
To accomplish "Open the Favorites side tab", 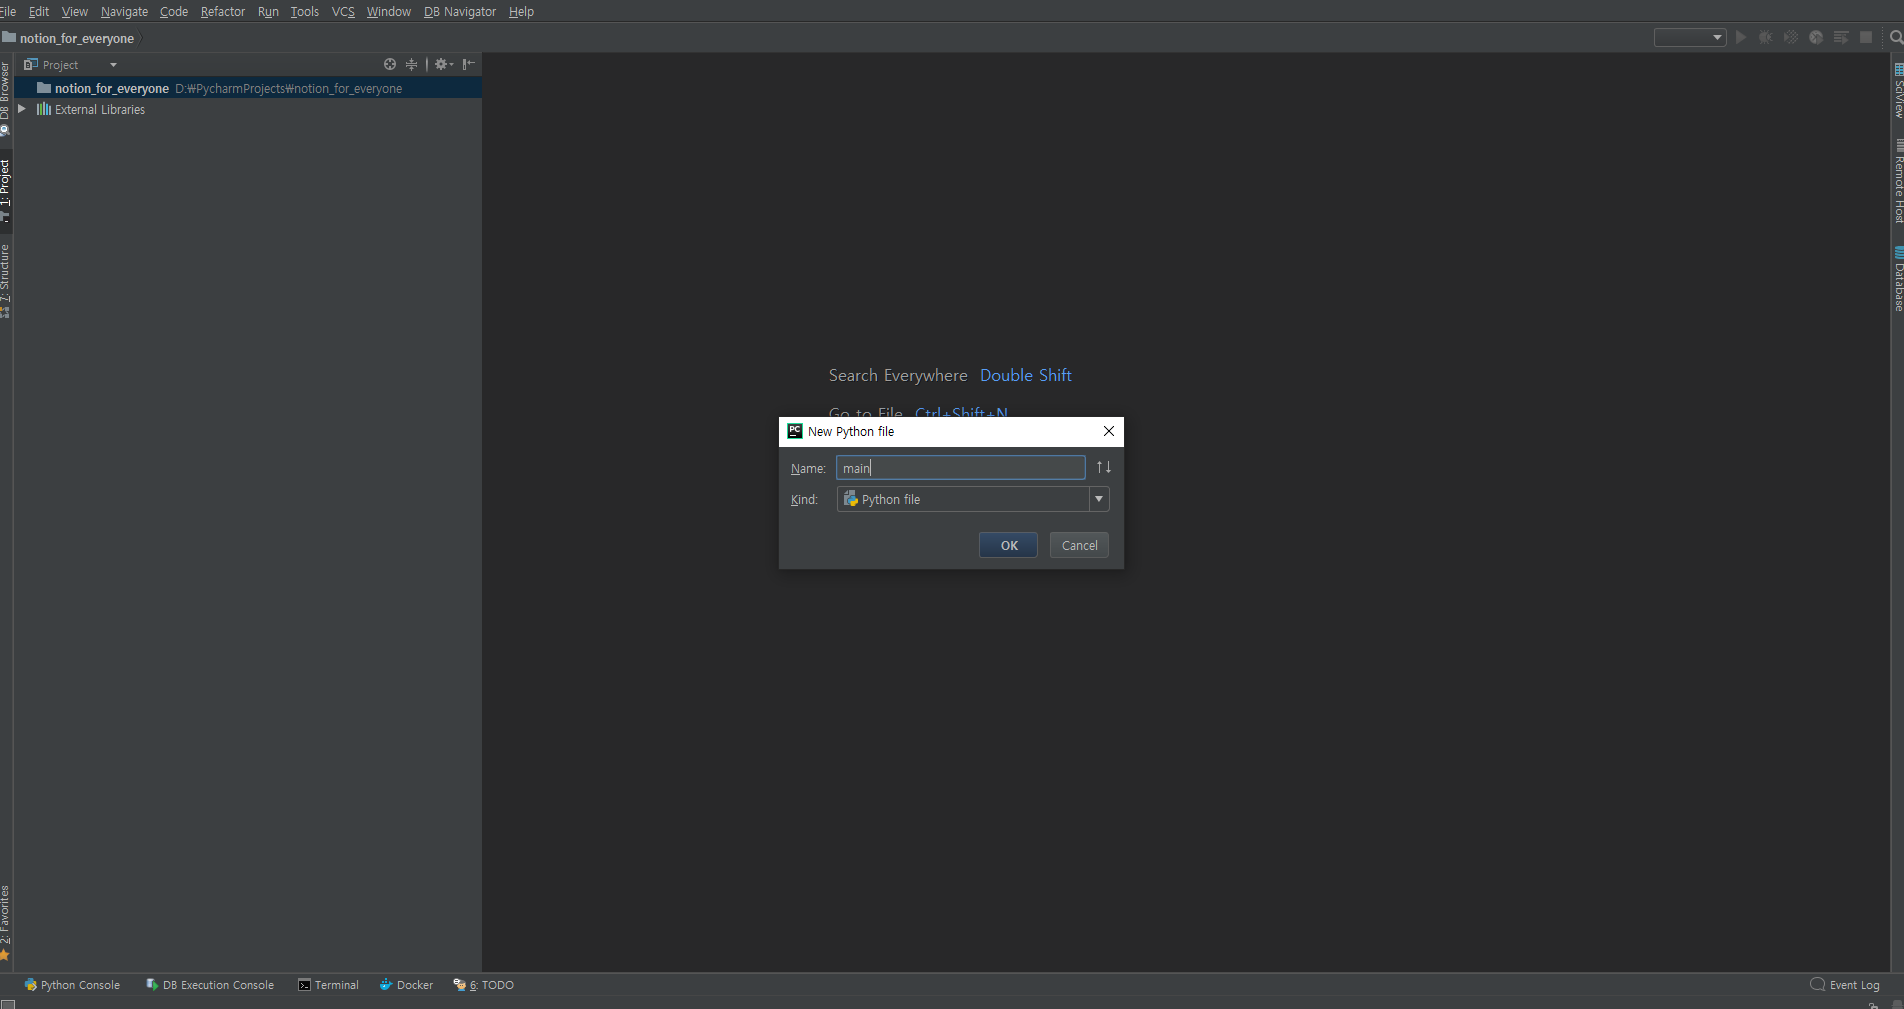I will click(x=5, y=922).
